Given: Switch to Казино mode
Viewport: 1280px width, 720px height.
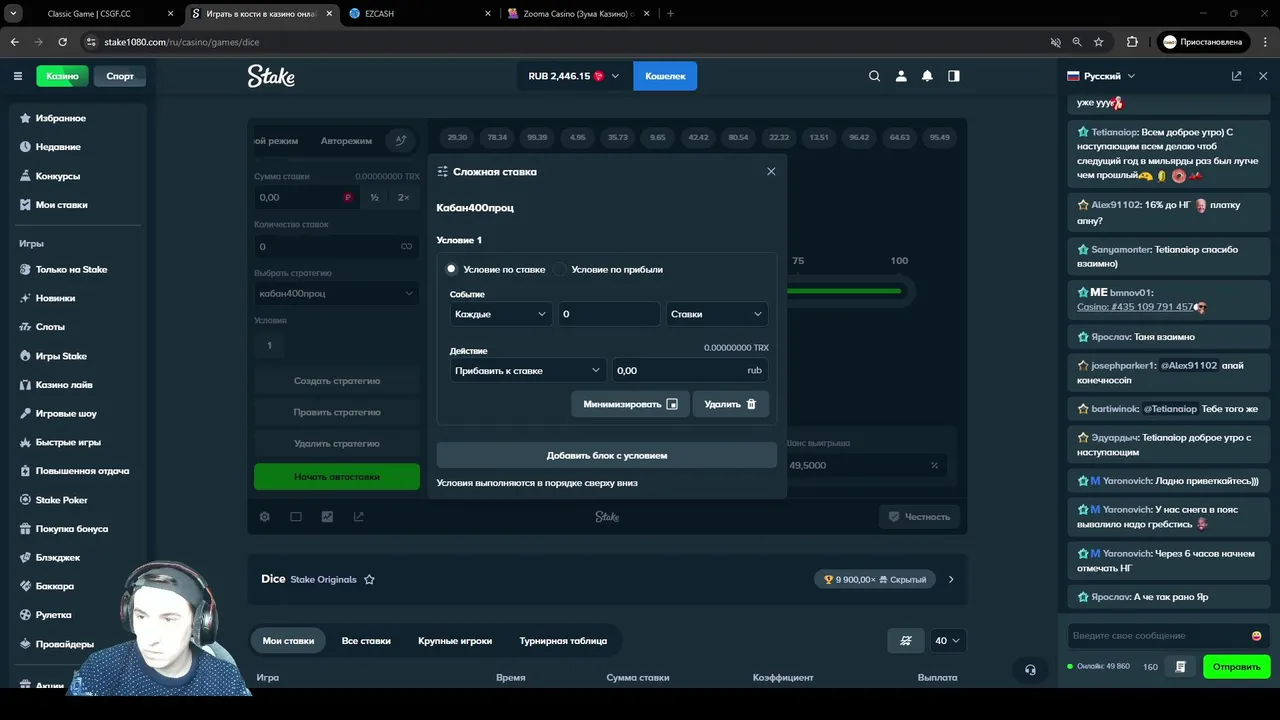Looking at the screenshot, I should [62, 76].
